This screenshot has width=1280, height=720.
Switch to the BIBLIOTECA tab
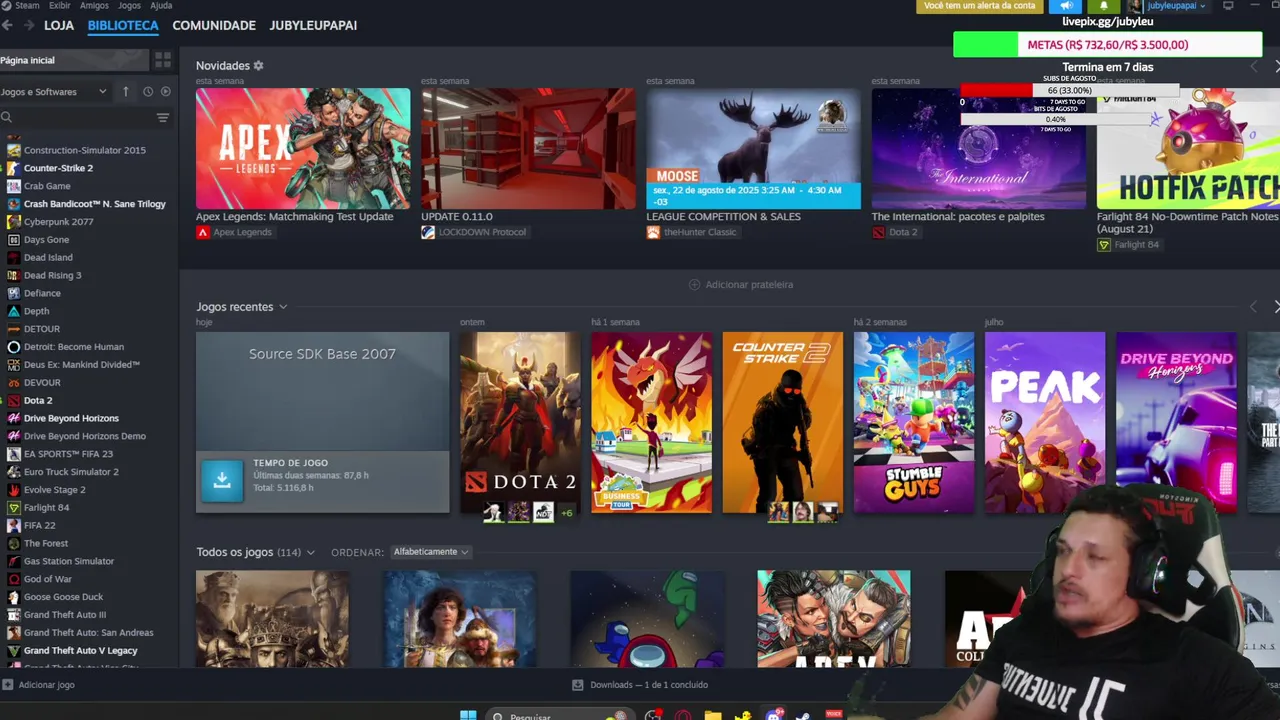click(123, 25)
